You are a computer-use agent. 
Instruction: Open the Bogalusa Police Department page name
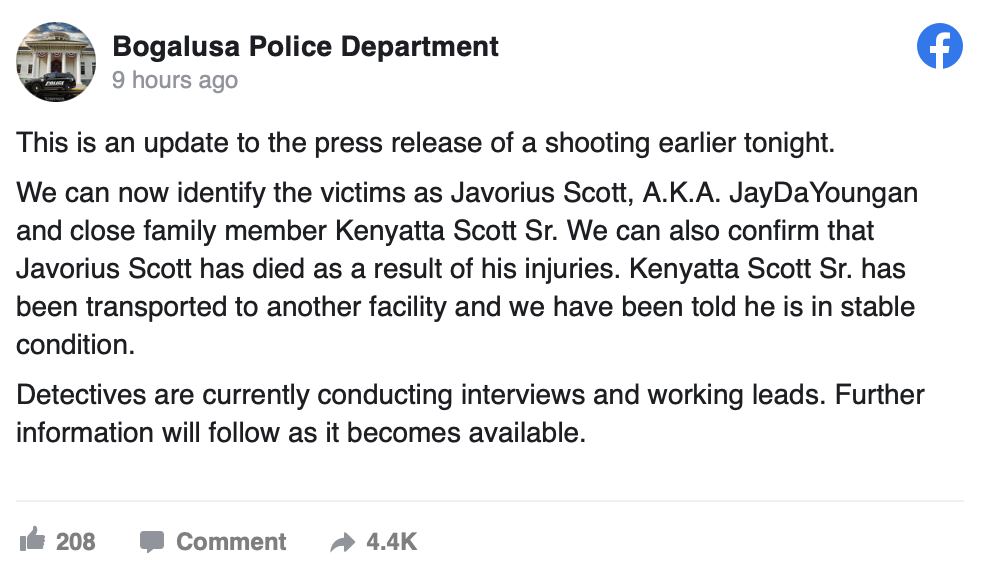[x=306, y=46]
